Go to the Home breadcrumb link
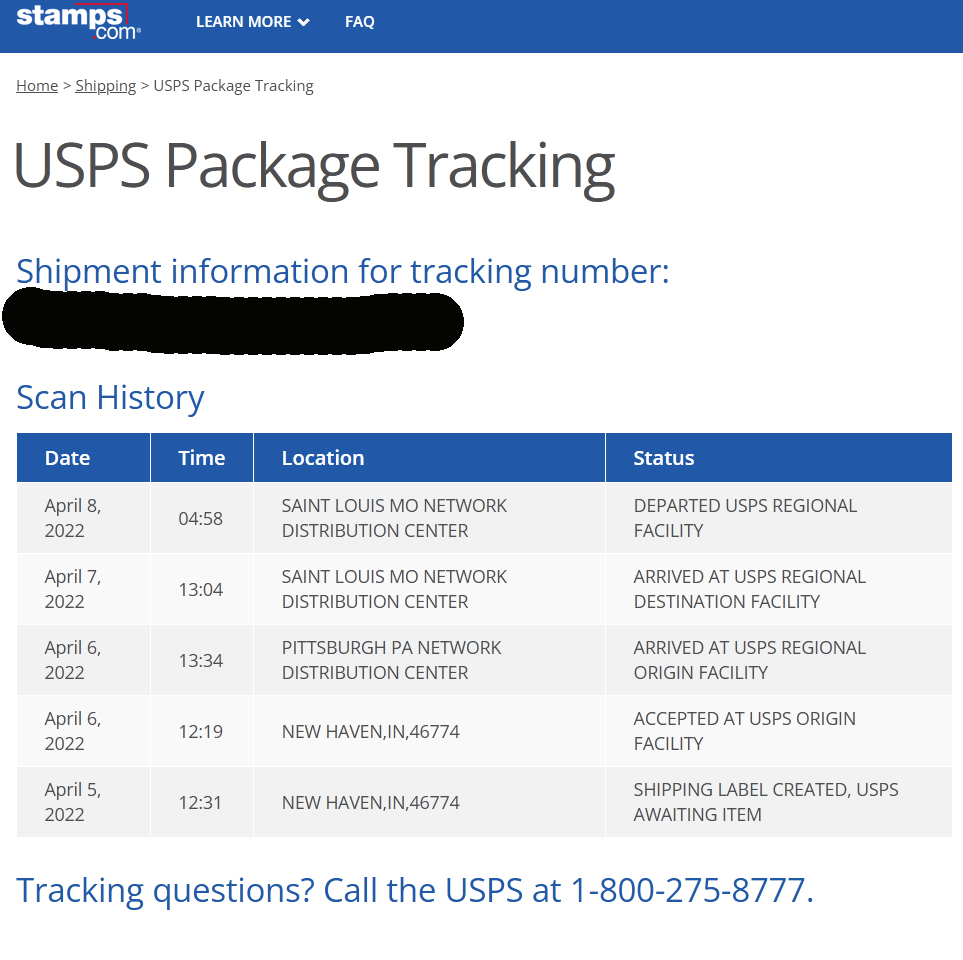 click(x=37, y=86)
